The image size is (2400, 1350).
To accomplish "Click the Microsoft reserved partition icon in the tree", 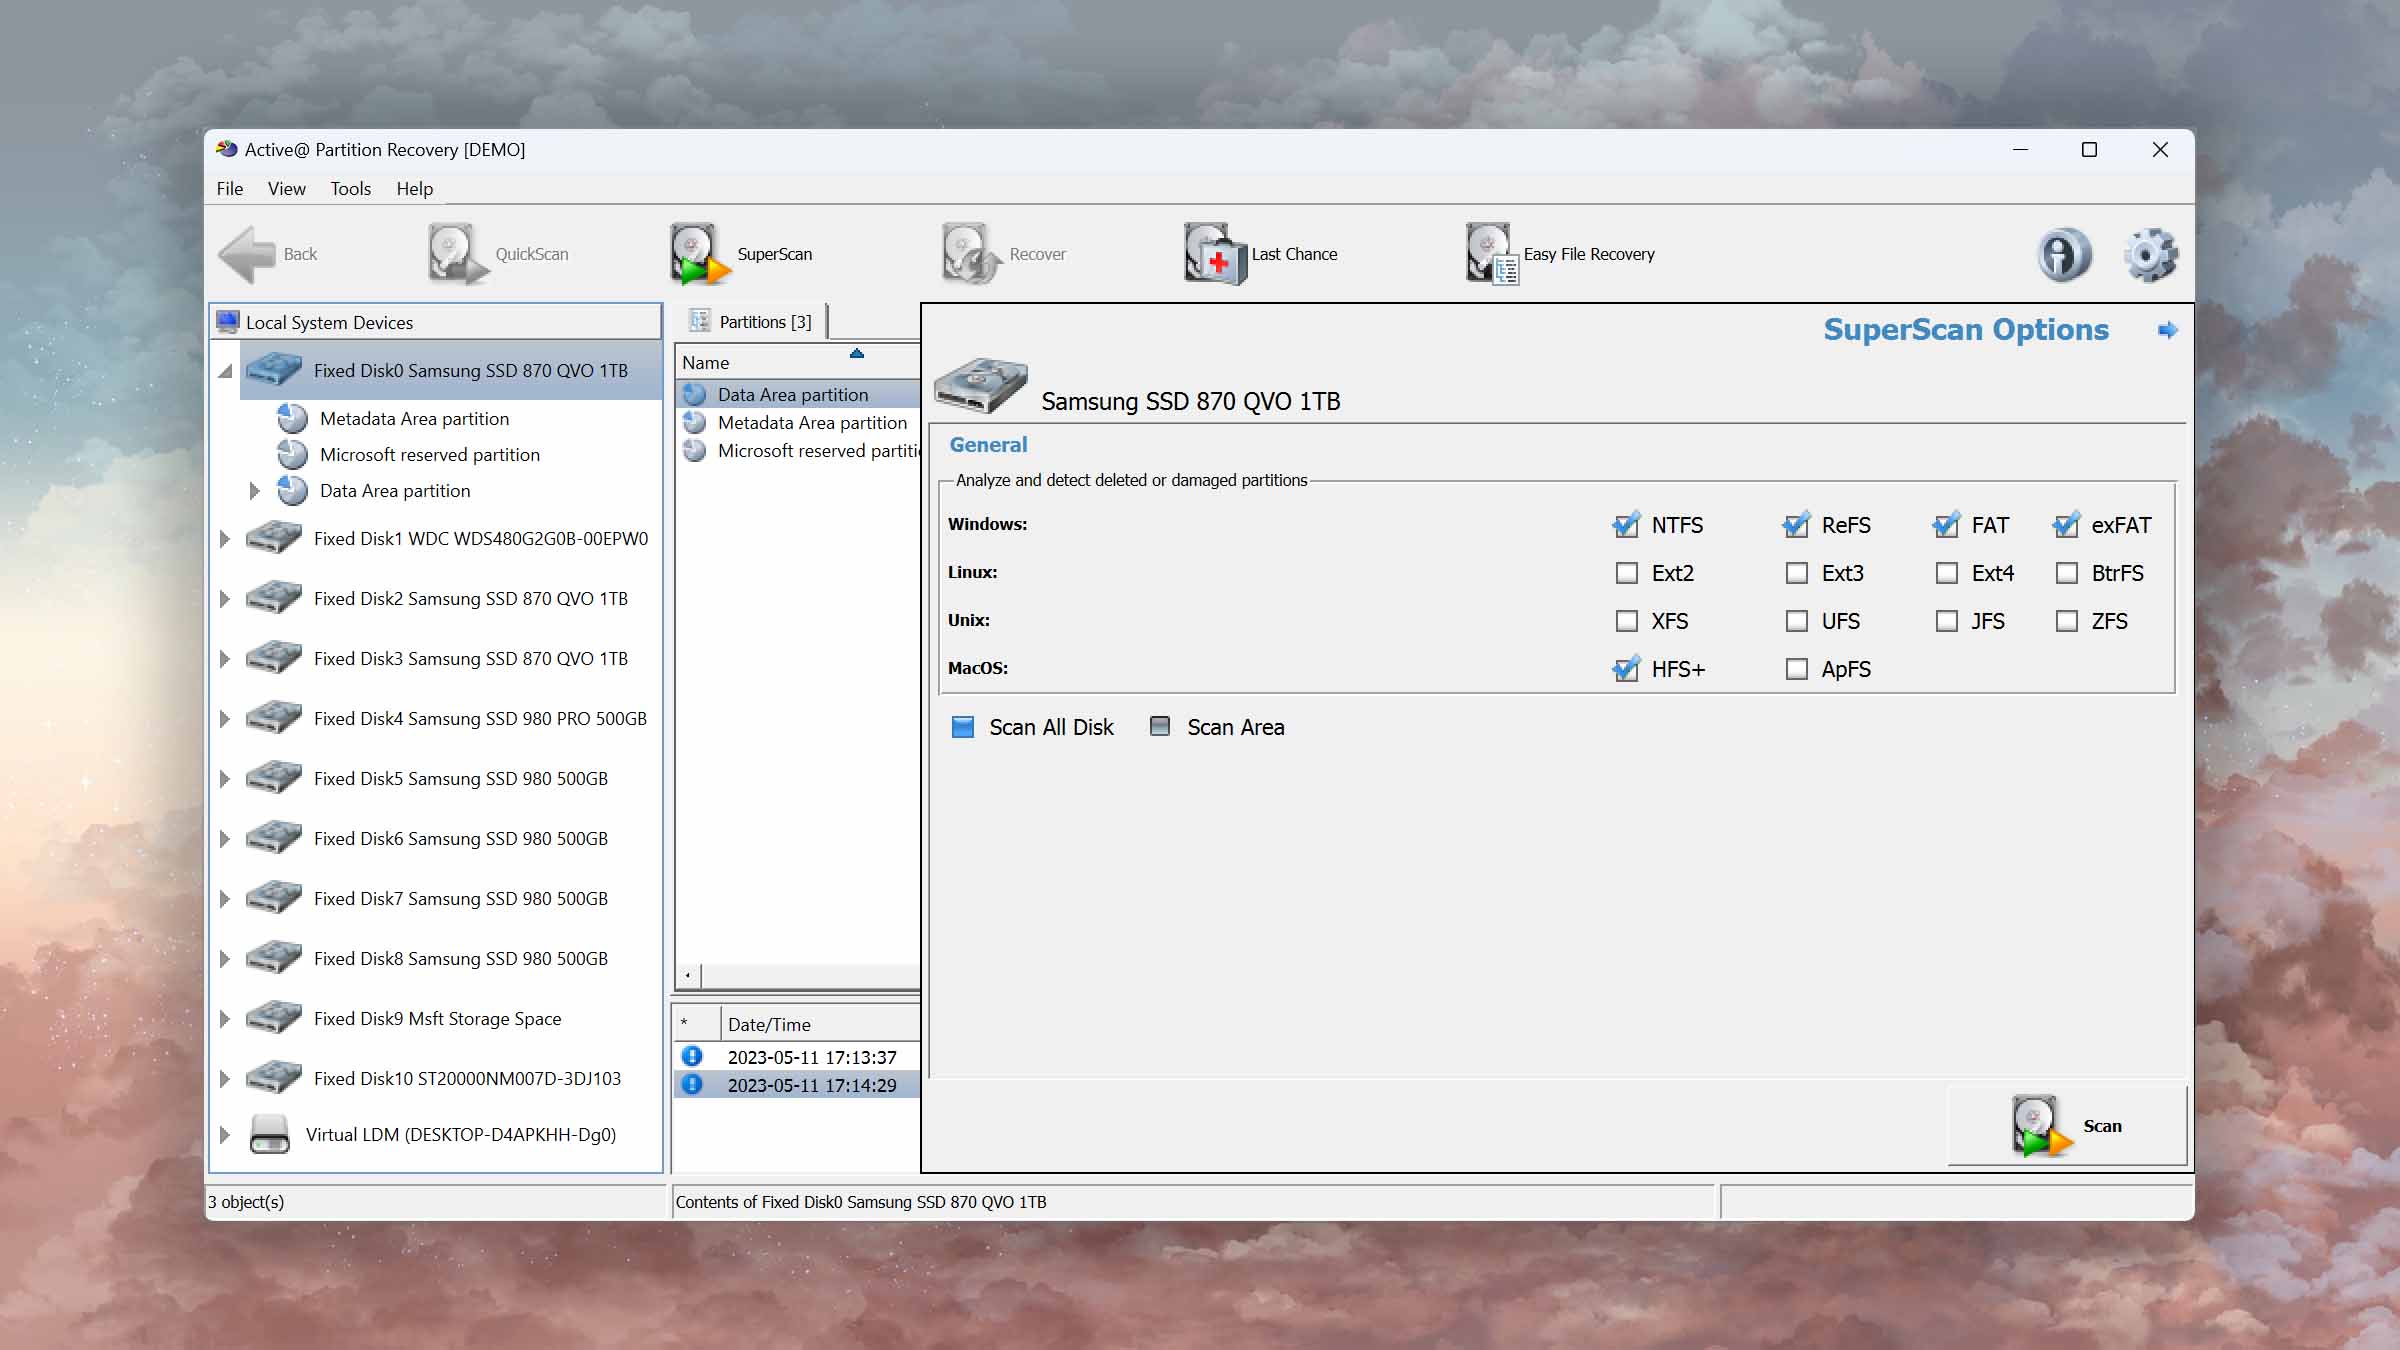I will pos(292,454).
